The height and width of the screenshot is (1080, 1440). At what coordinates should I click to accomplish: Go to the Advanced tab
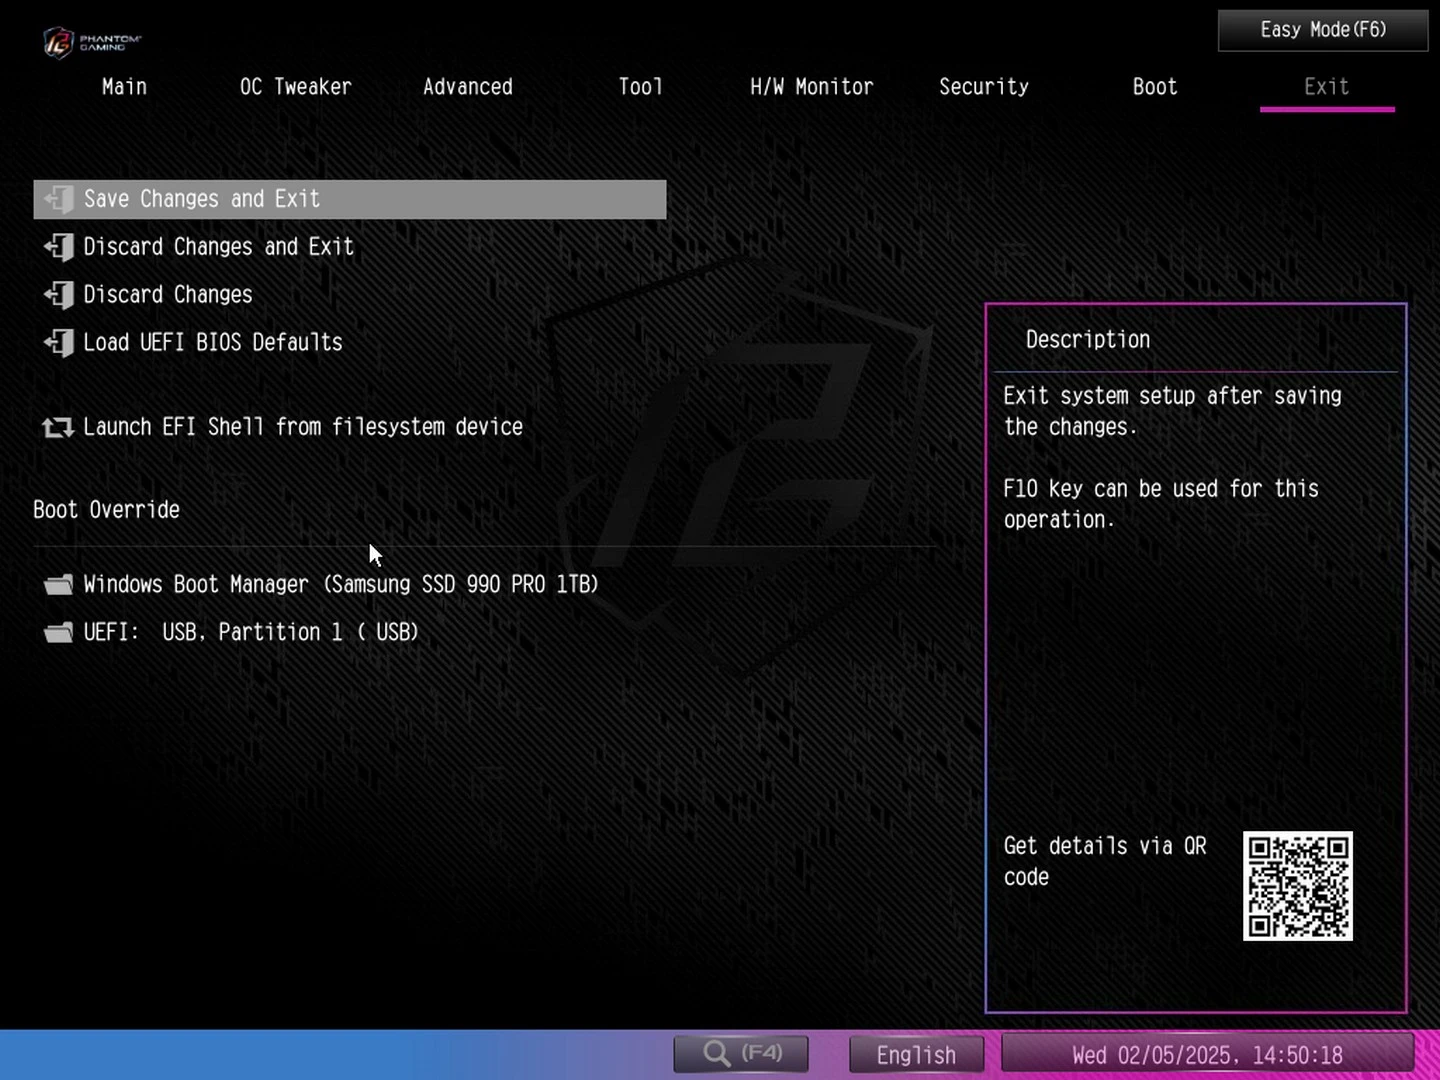(467, 87)
